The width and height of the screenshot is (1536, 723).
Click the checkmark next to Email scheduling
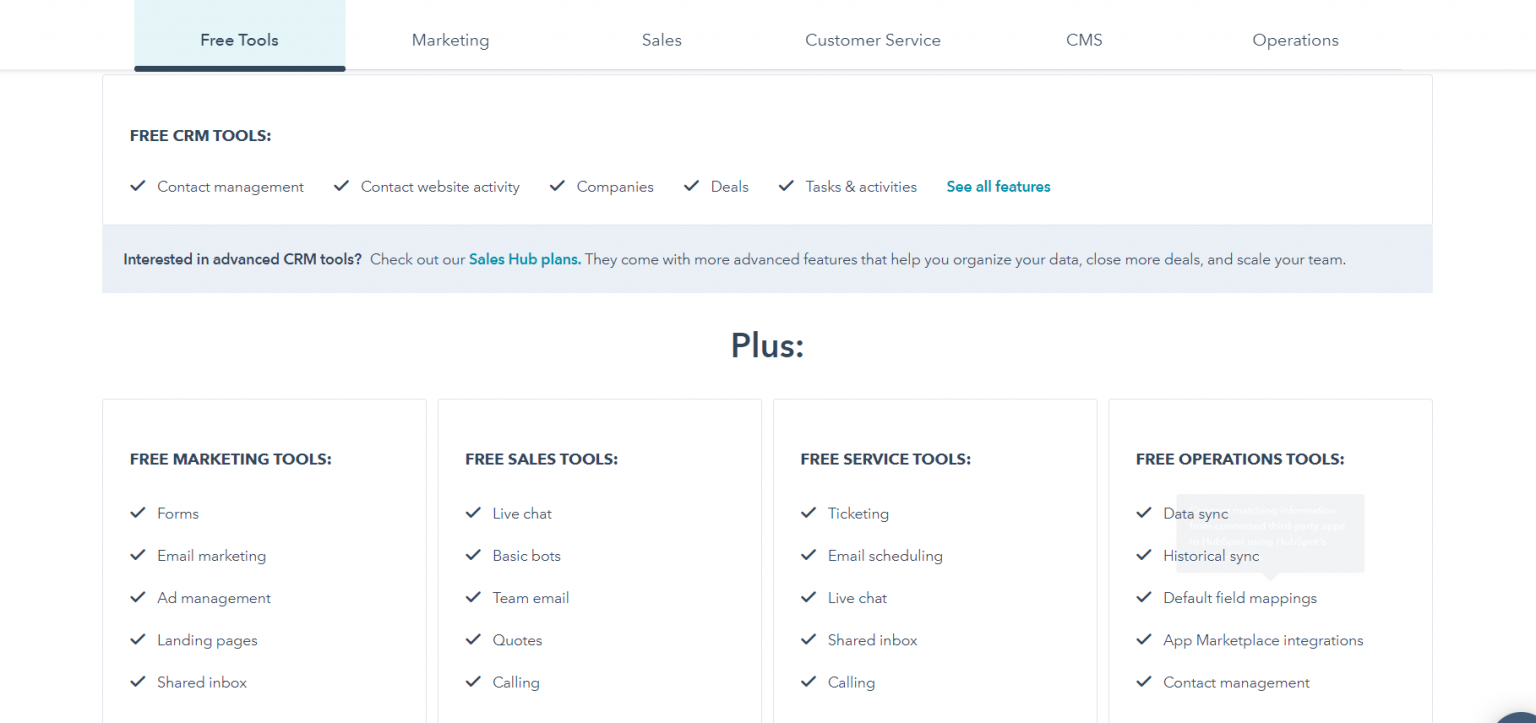(x=808, y=556)
